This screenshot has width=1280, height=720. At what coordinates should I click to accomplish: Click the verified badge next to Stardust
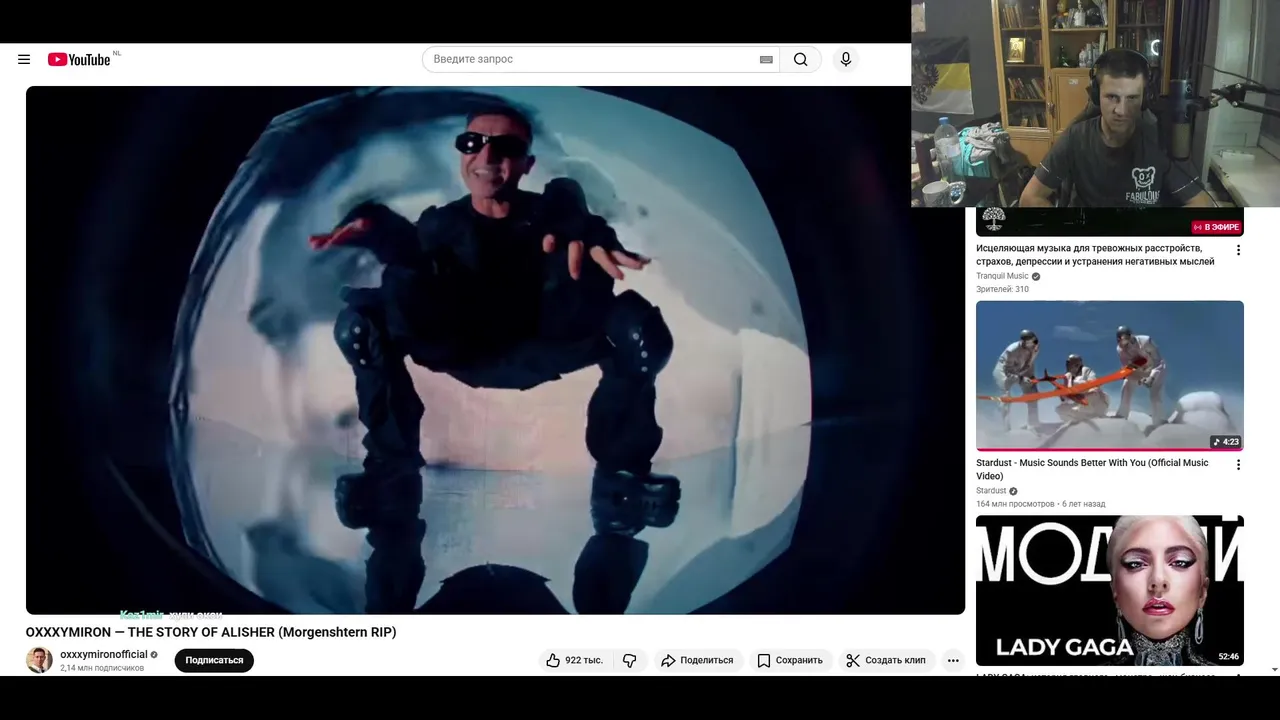[x=1013, y=491]
